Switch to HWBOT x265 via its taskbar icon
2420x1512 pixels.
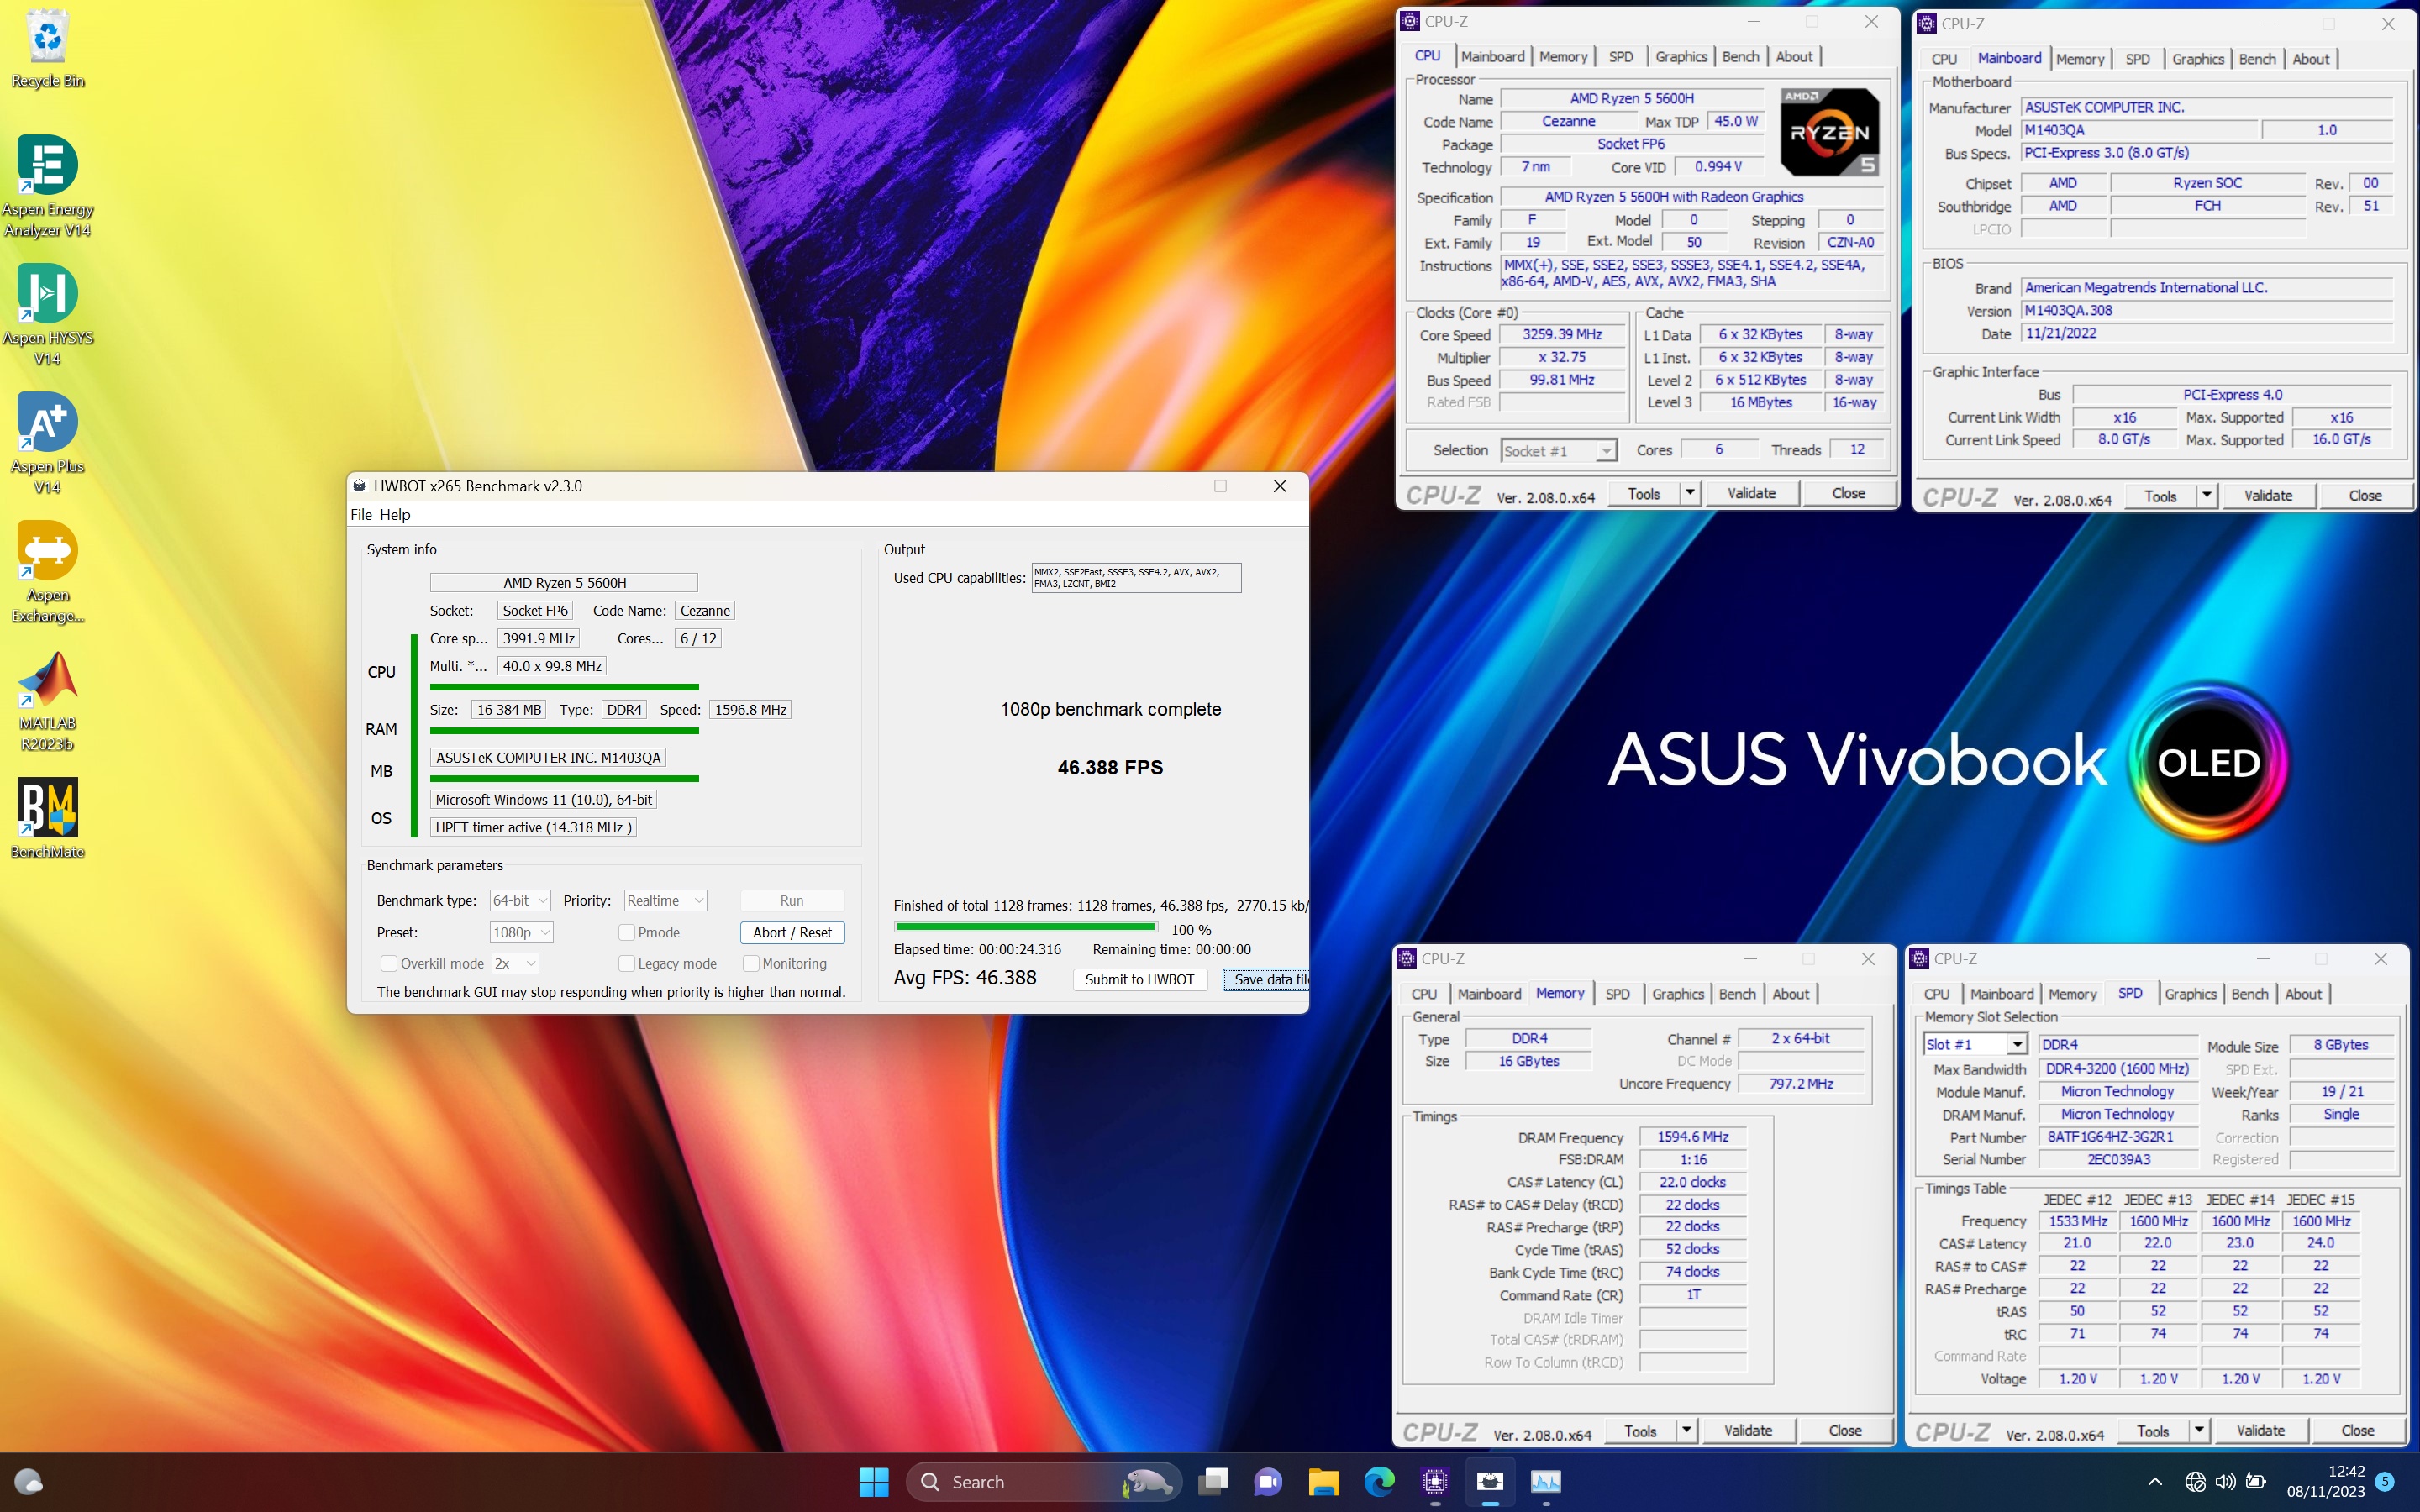1490,1481
